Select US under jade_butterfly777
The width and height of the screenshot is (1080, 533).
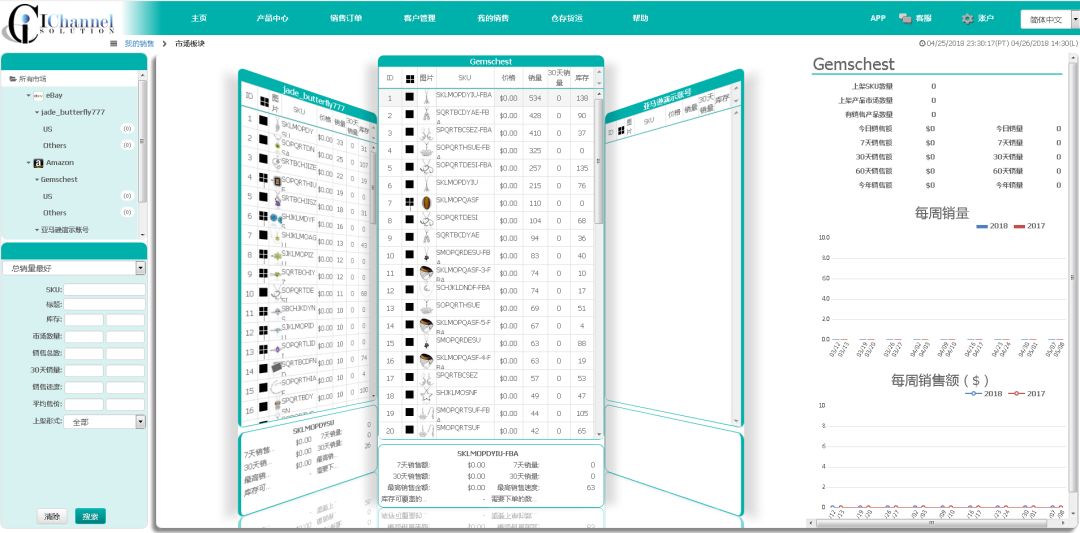pos(48,129)
